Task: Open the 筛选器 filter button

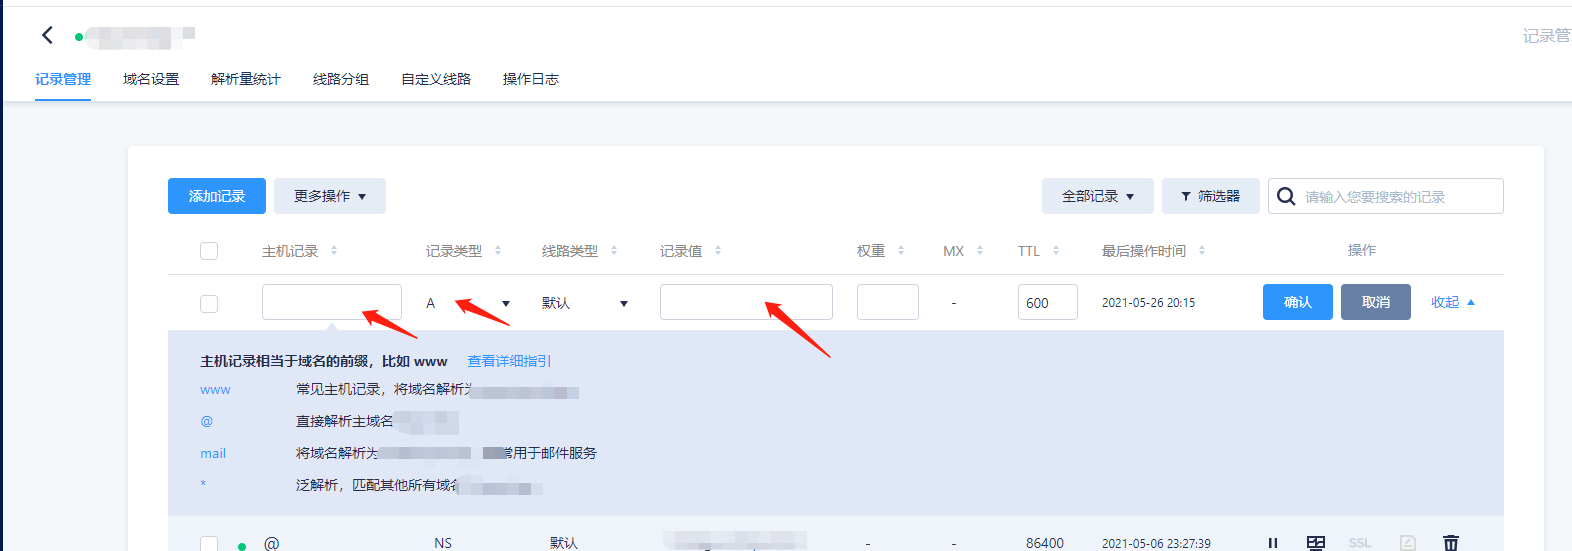Action: [x=1211, y=196]
